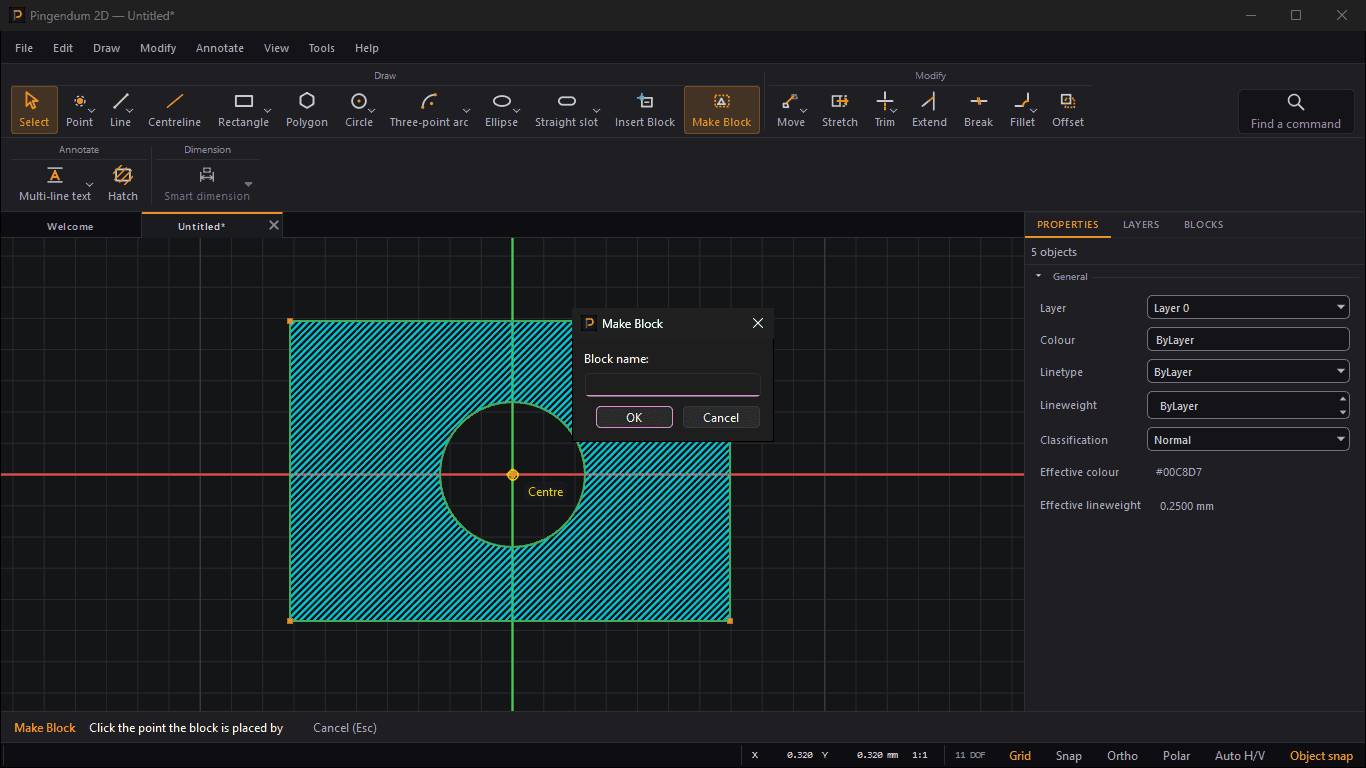1366x768 pixels.
Task: Open the Layer dropdown
Action: coord(1248,308)
